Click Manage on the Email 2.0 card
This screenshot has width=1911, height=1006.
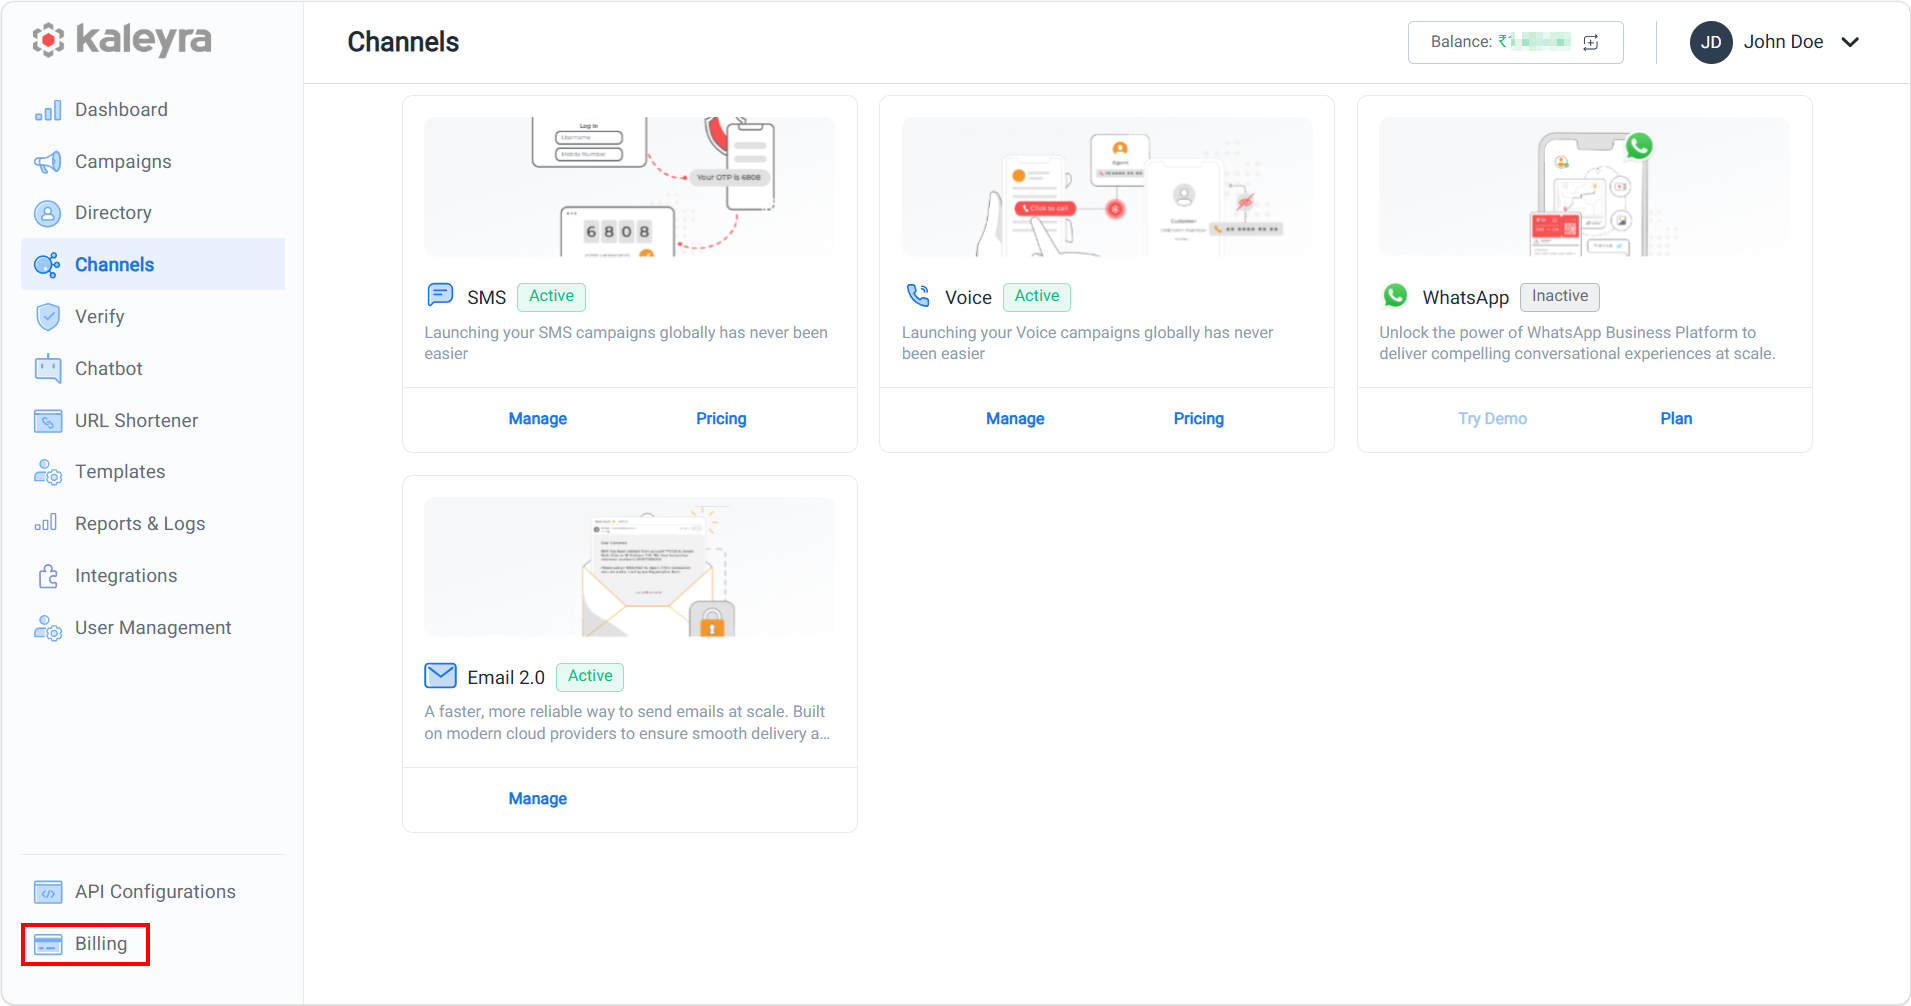pyautogui.click(x=538, y=799)
